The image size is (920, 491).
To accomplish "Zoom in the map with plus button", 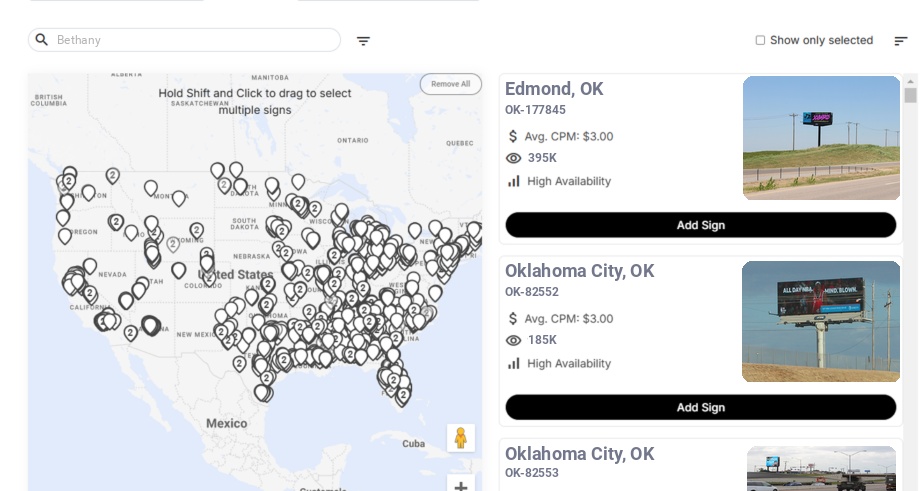I will click(x=460, y=486).
